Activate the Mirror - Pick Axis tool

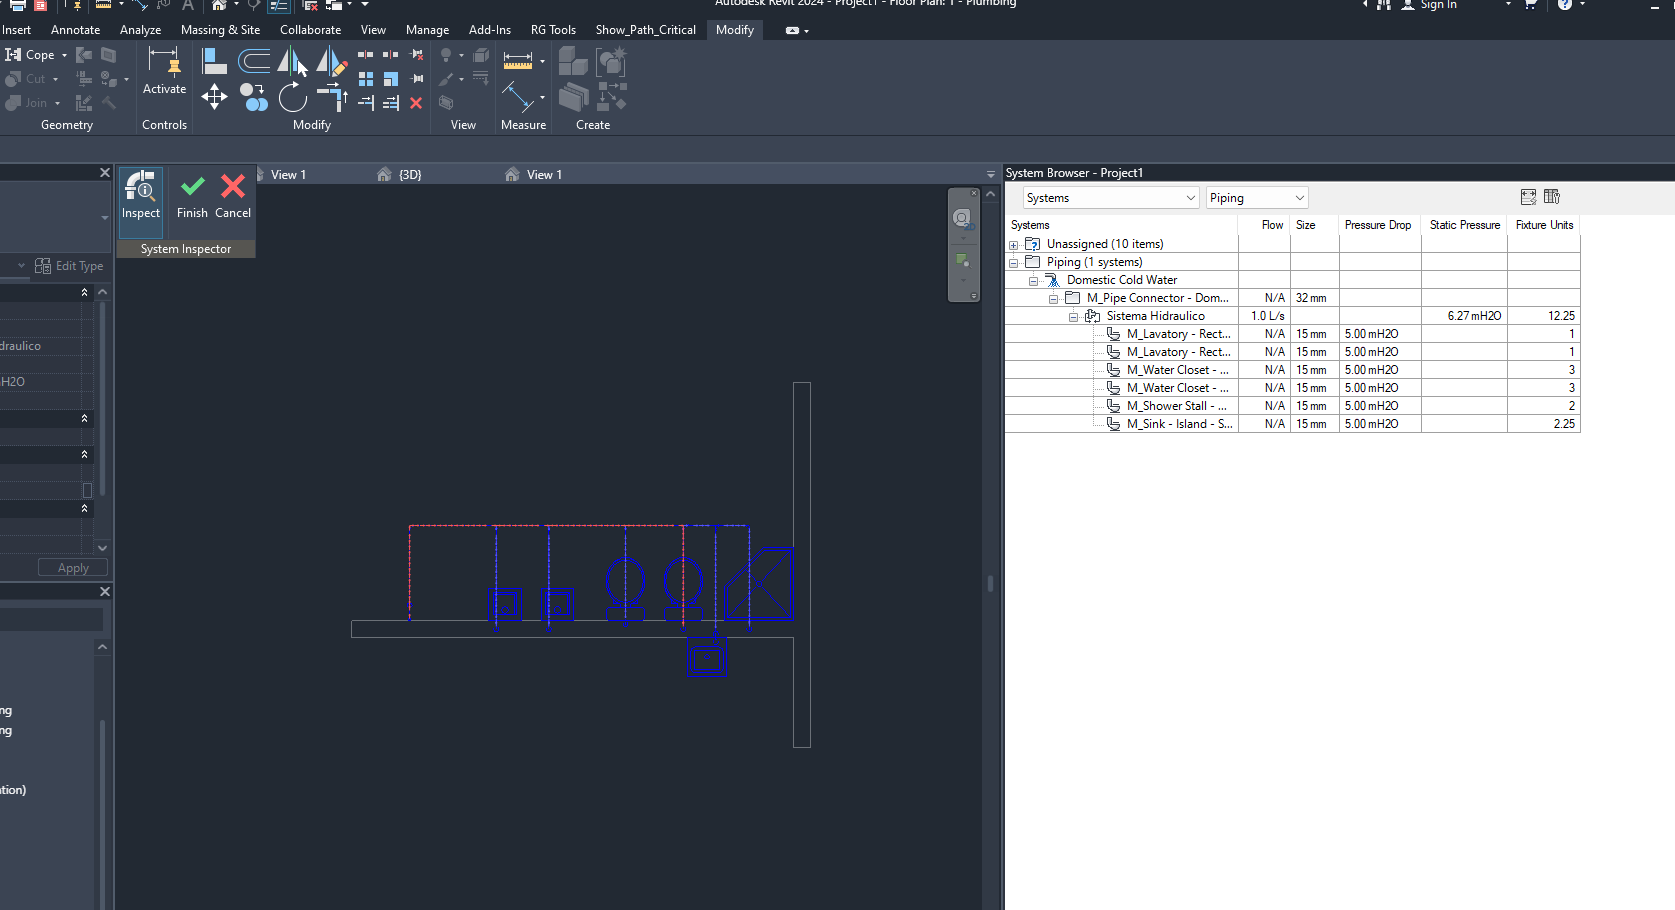click(293, 60)
